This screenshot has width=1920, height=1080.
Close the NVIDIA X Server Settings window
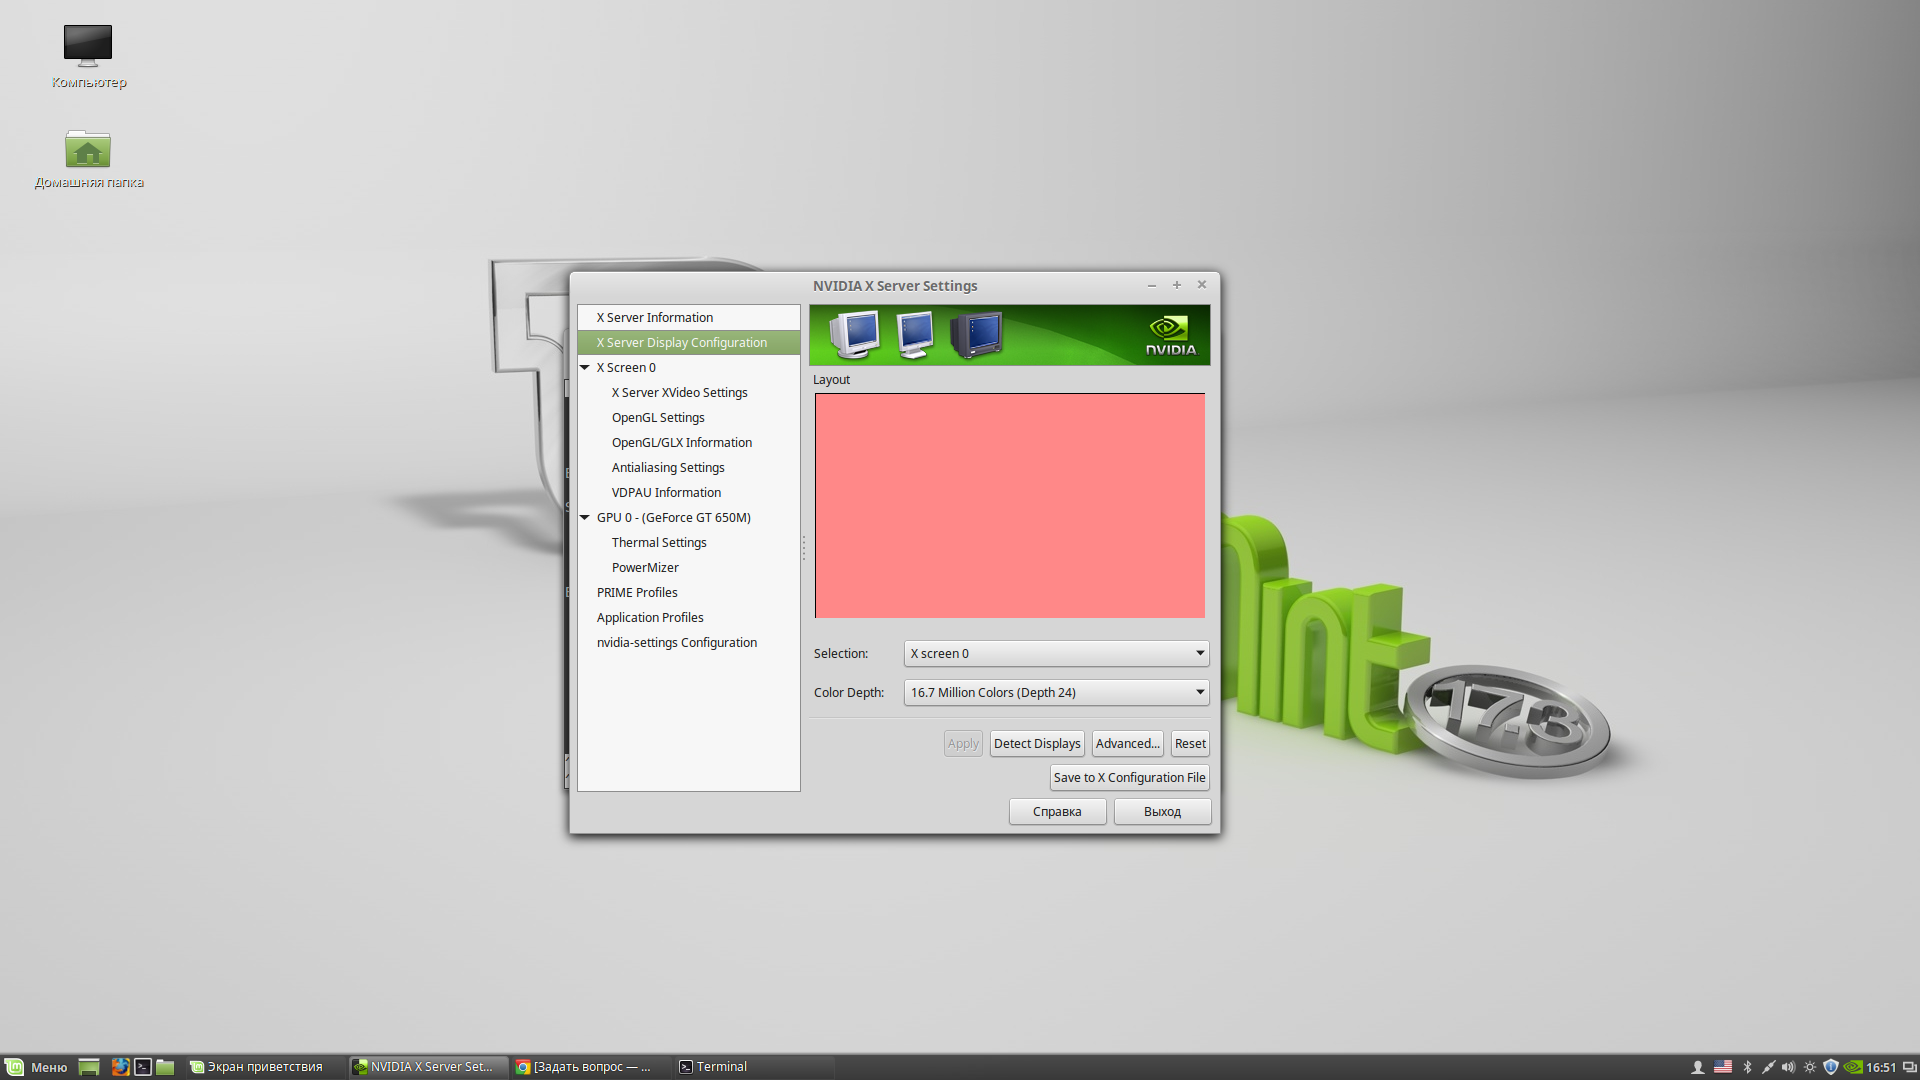1202,285
